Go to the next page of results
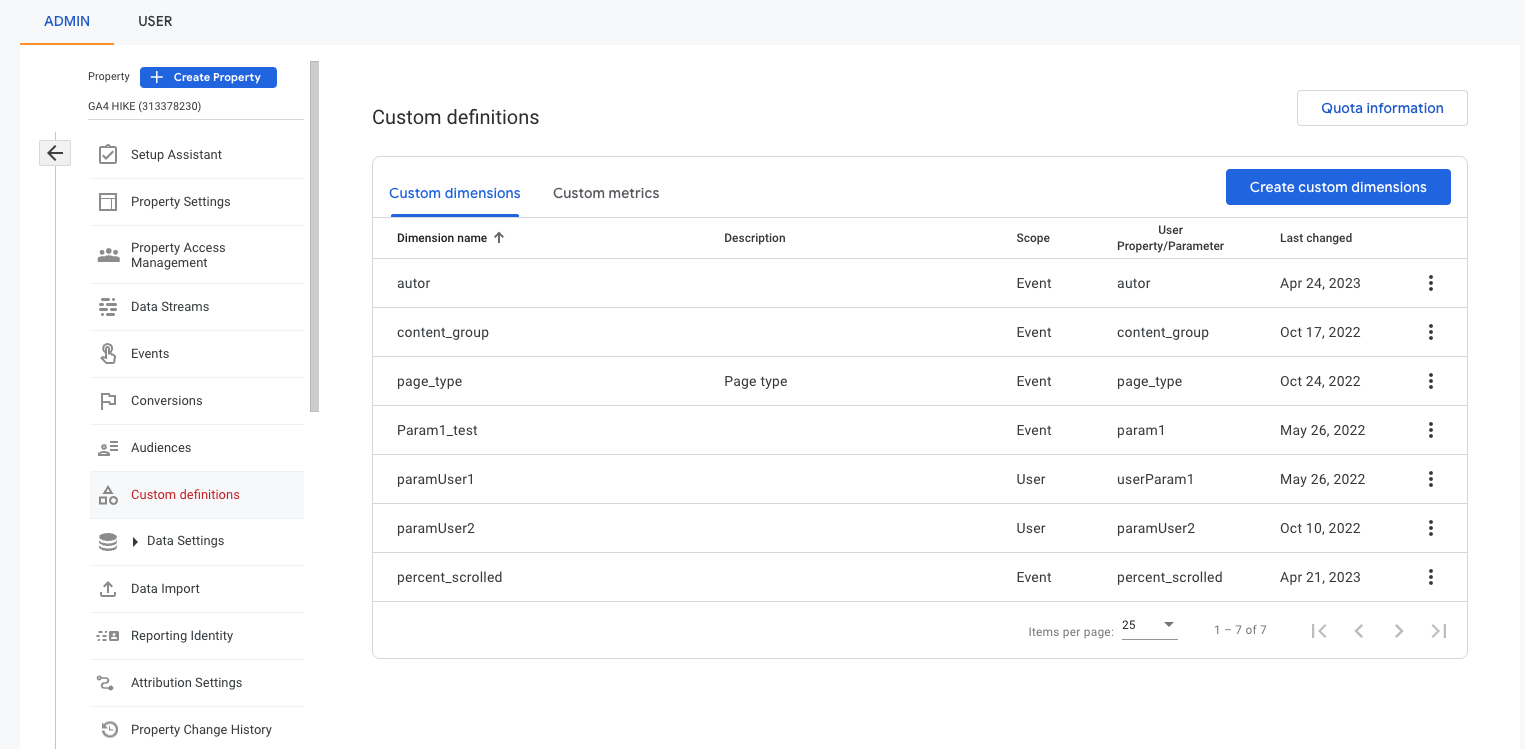Screen dimensions: 1525x749 (x=1399, y=631)
